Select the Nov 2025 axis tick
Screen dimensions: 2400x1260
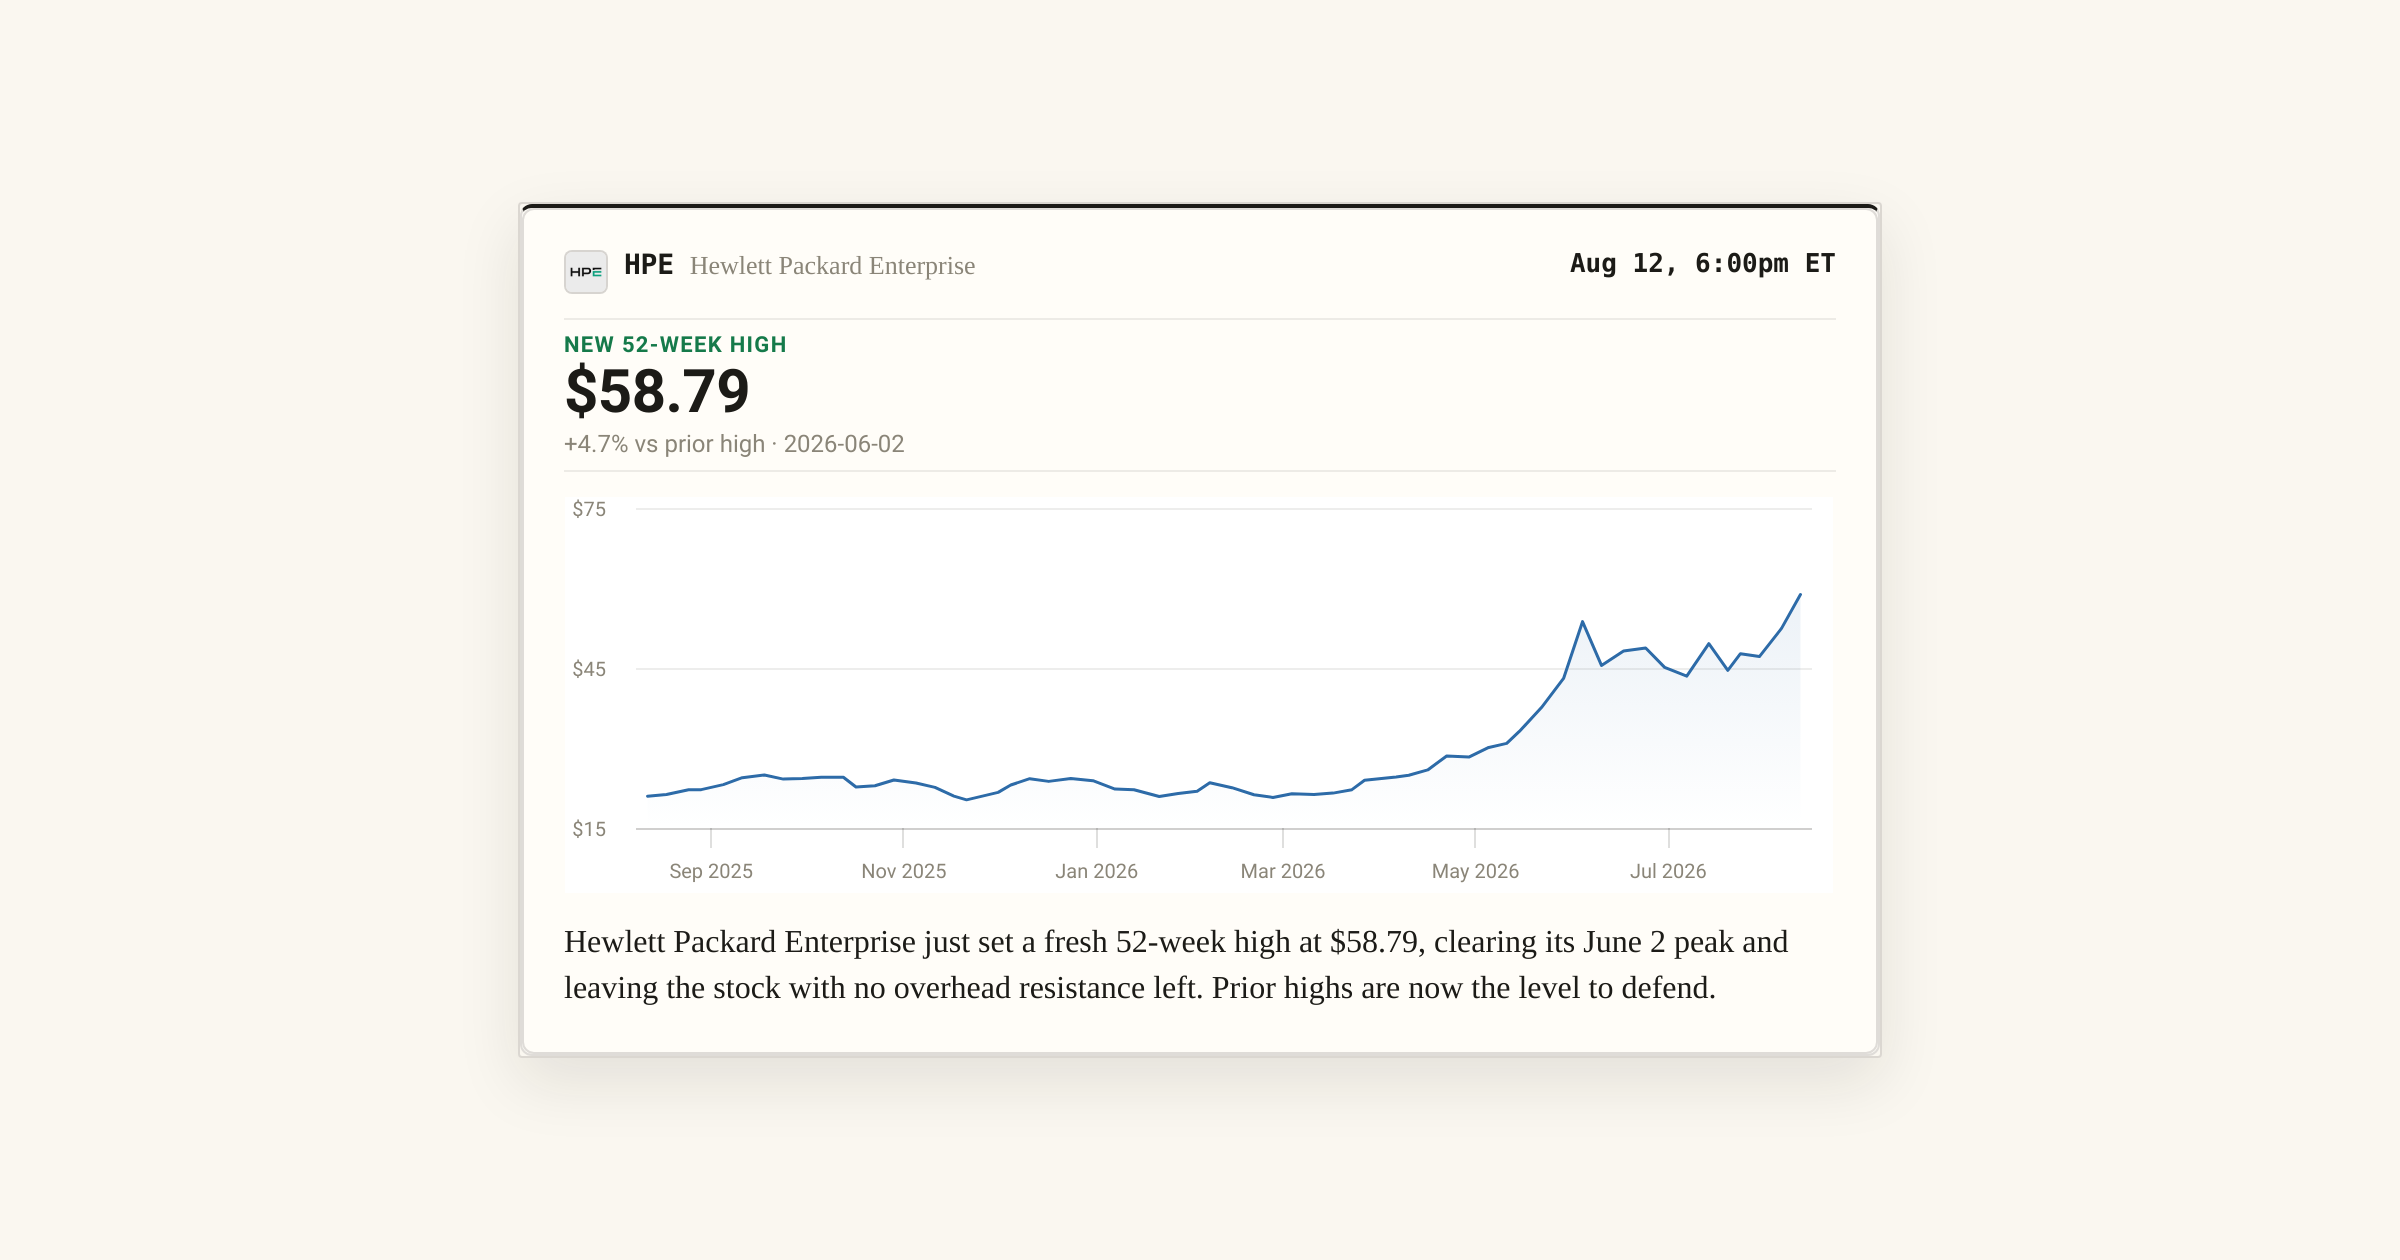coord(904,871)
